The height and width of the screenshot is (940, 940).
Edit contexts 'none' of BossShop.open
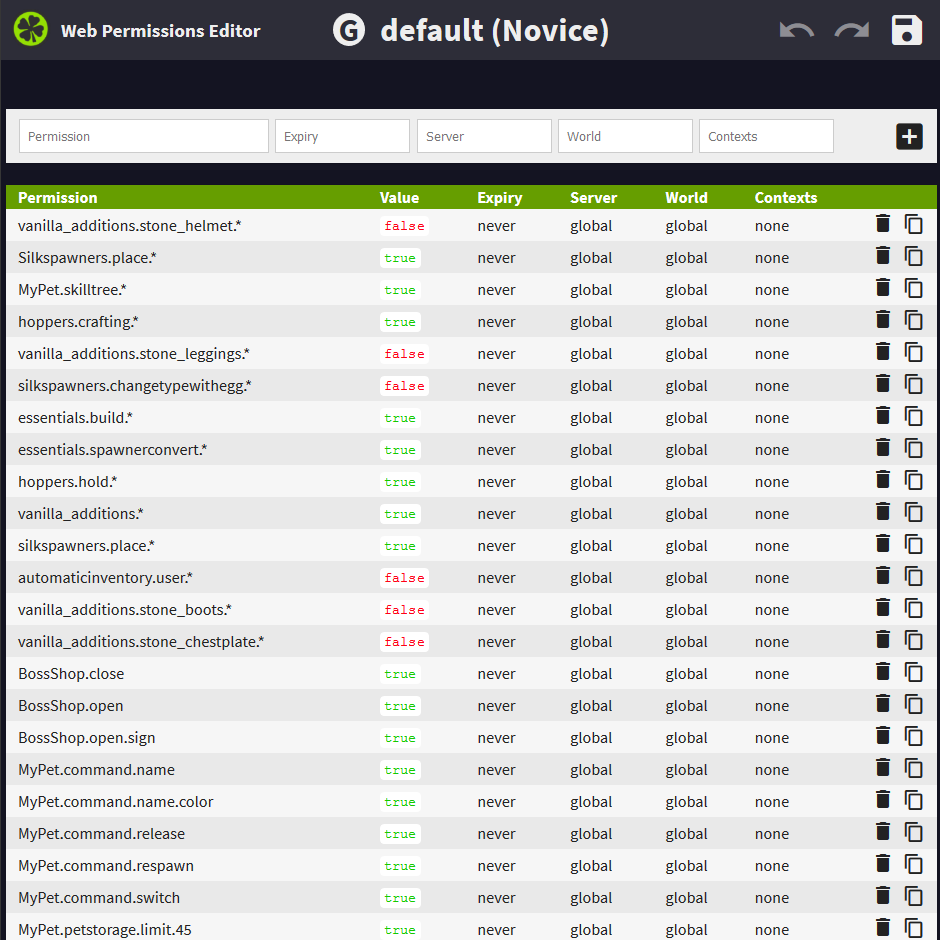[x=772, y=706]
